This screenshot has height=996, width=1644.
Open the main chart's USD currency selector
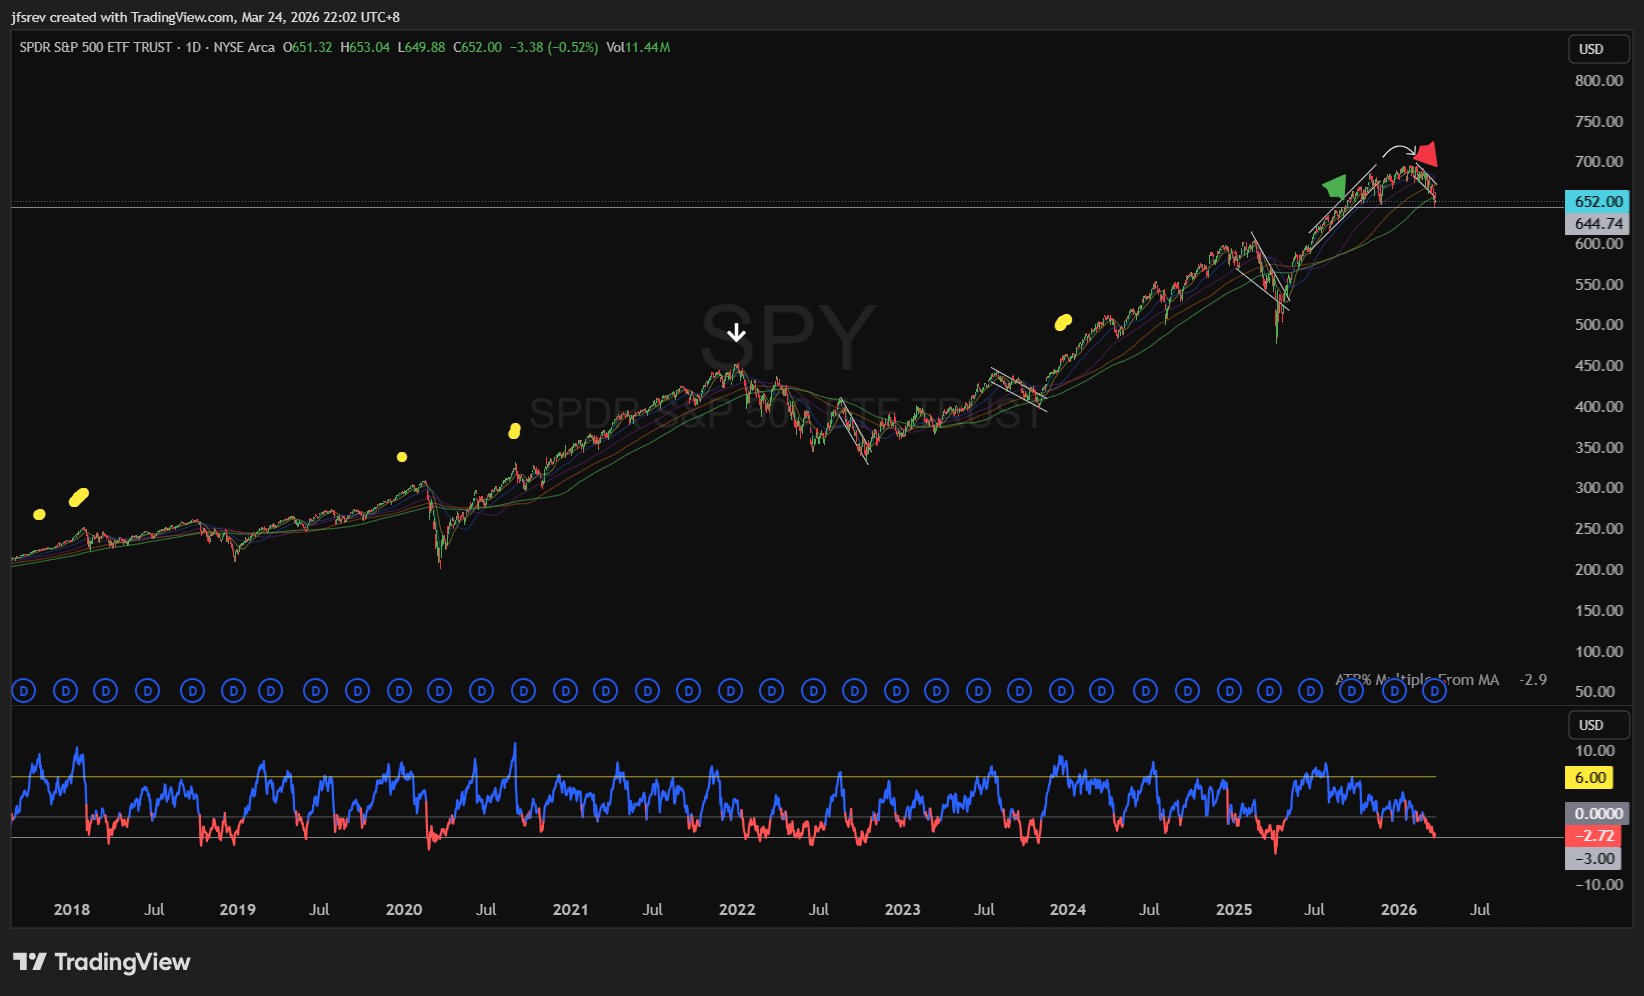(1597, 49)
